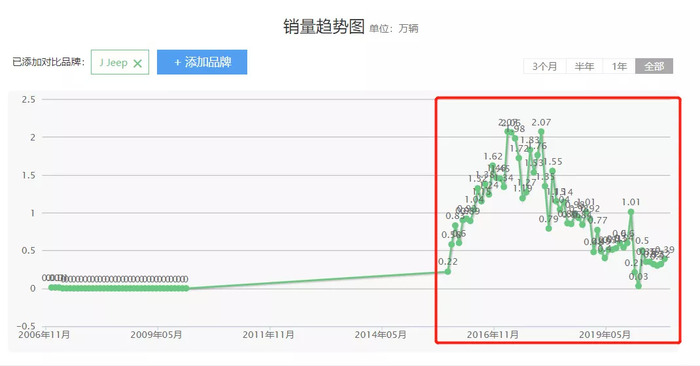Click the 0.22 data point marker
Screen dimensions: 700x366
(448, 271)
